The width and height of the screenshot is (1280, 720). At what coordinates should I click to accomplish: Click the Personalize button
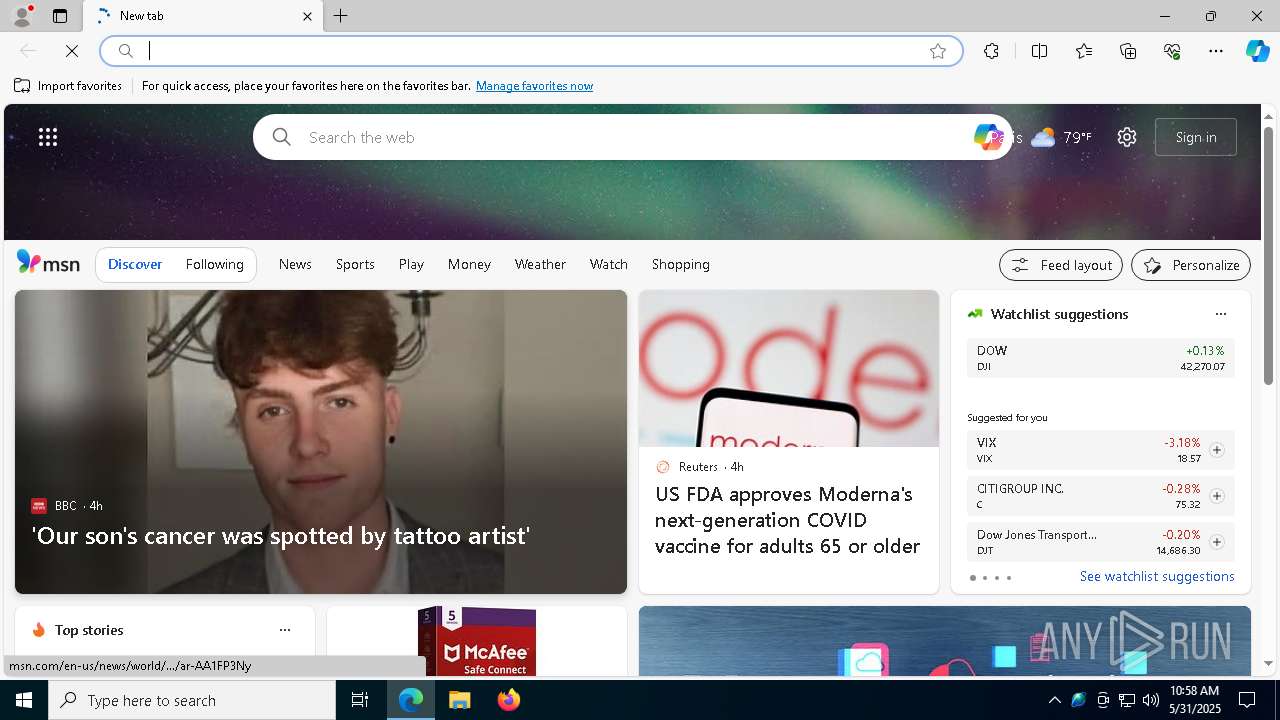[1191, 265]
